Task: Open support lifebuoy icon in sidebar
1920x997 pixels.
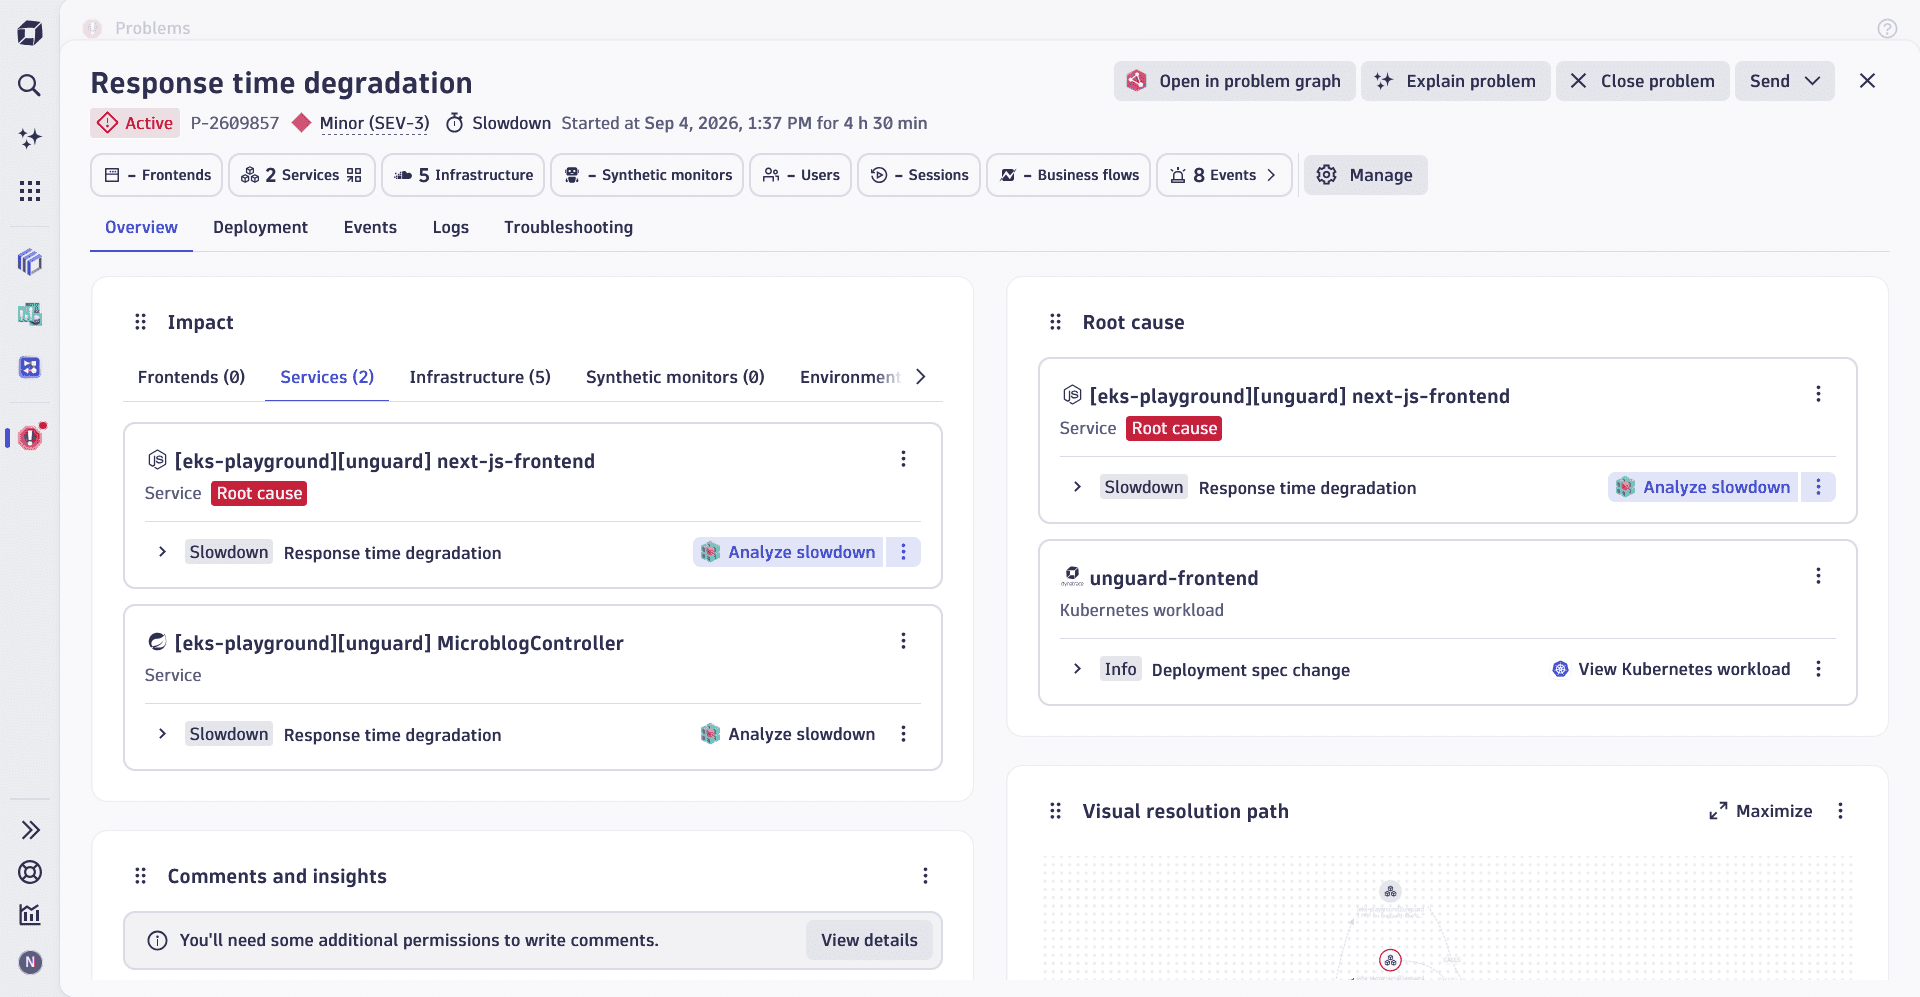Action: coord(30,872)
